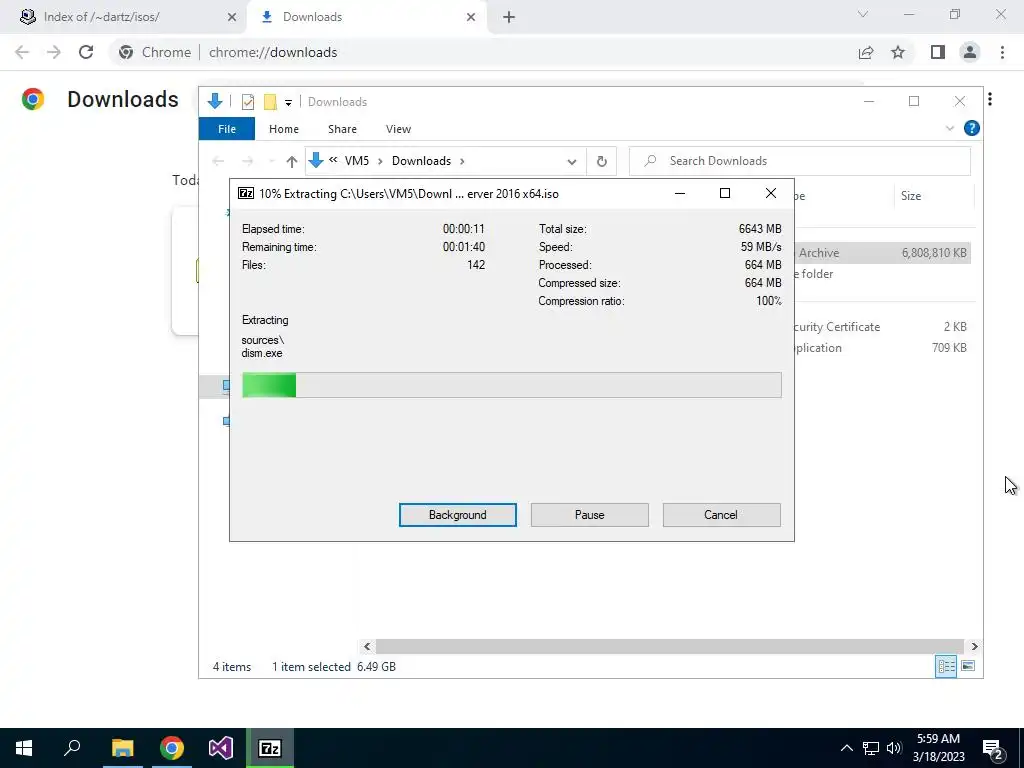1024x768 pixels.
Task: Open Explorer help question mark icon
Action: tap(972, 128)
